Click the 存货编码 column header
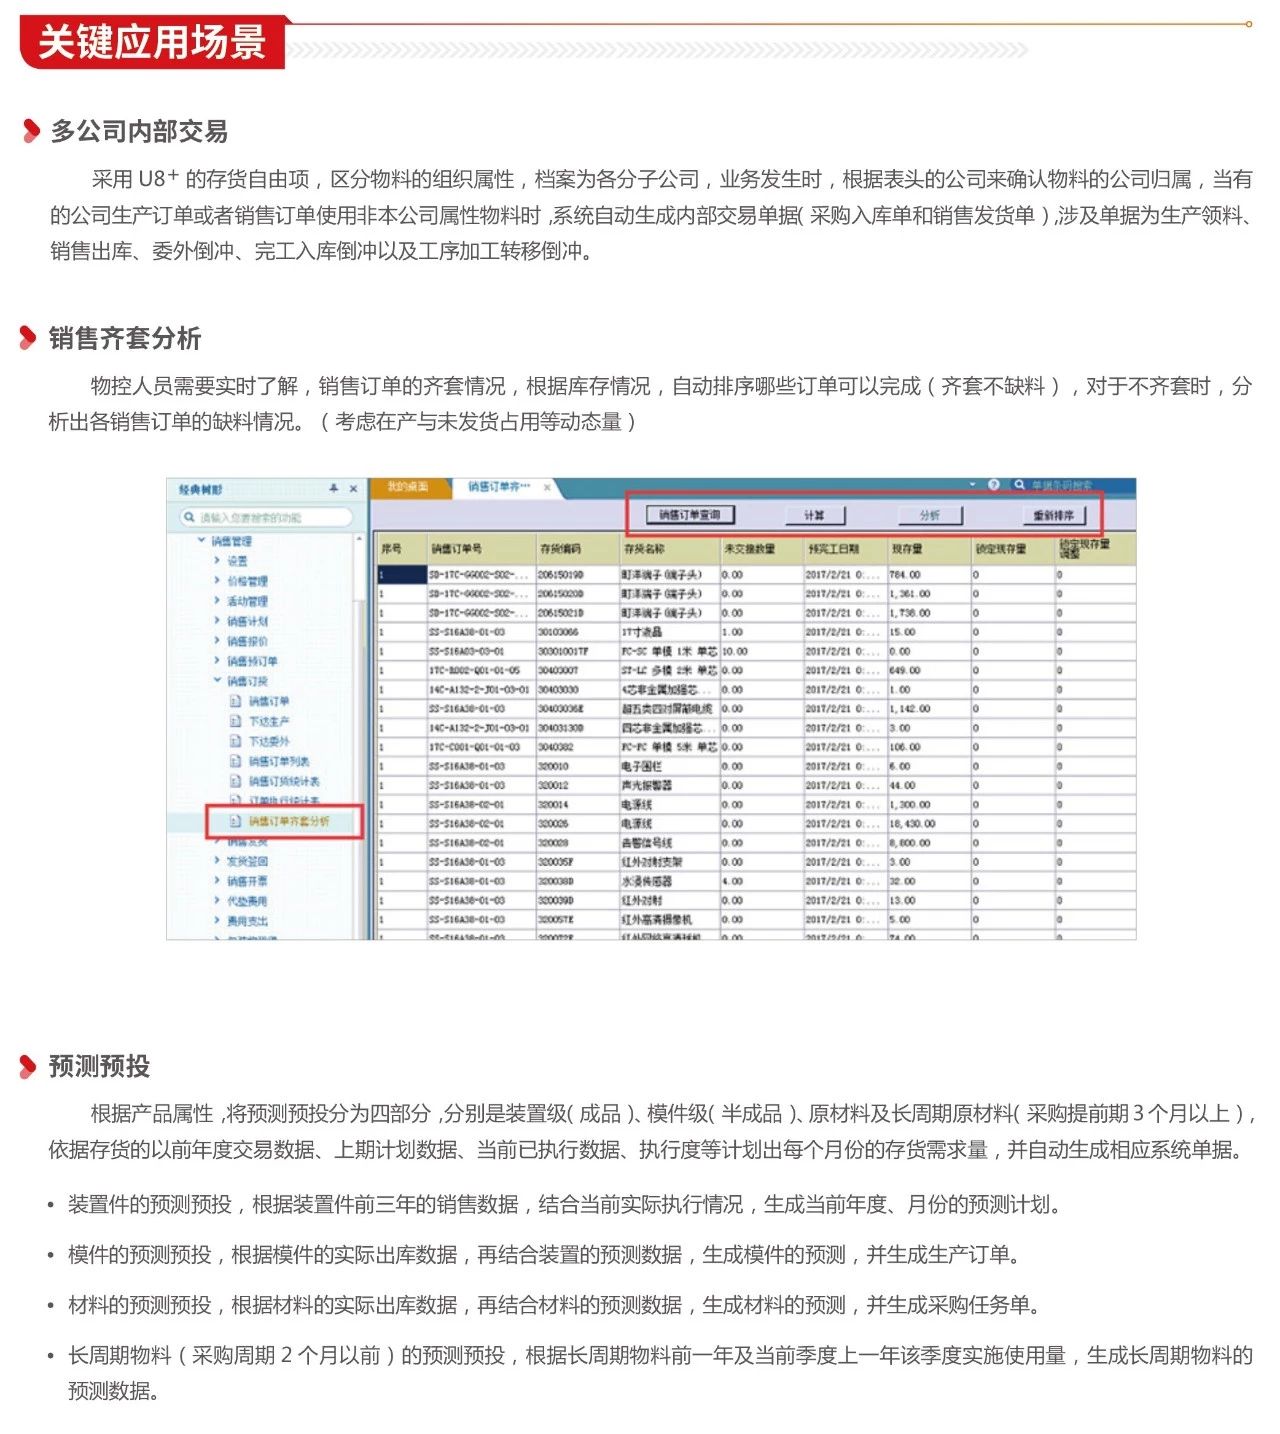Screen dimensions: 1280x1434 [x=577, y=549]
